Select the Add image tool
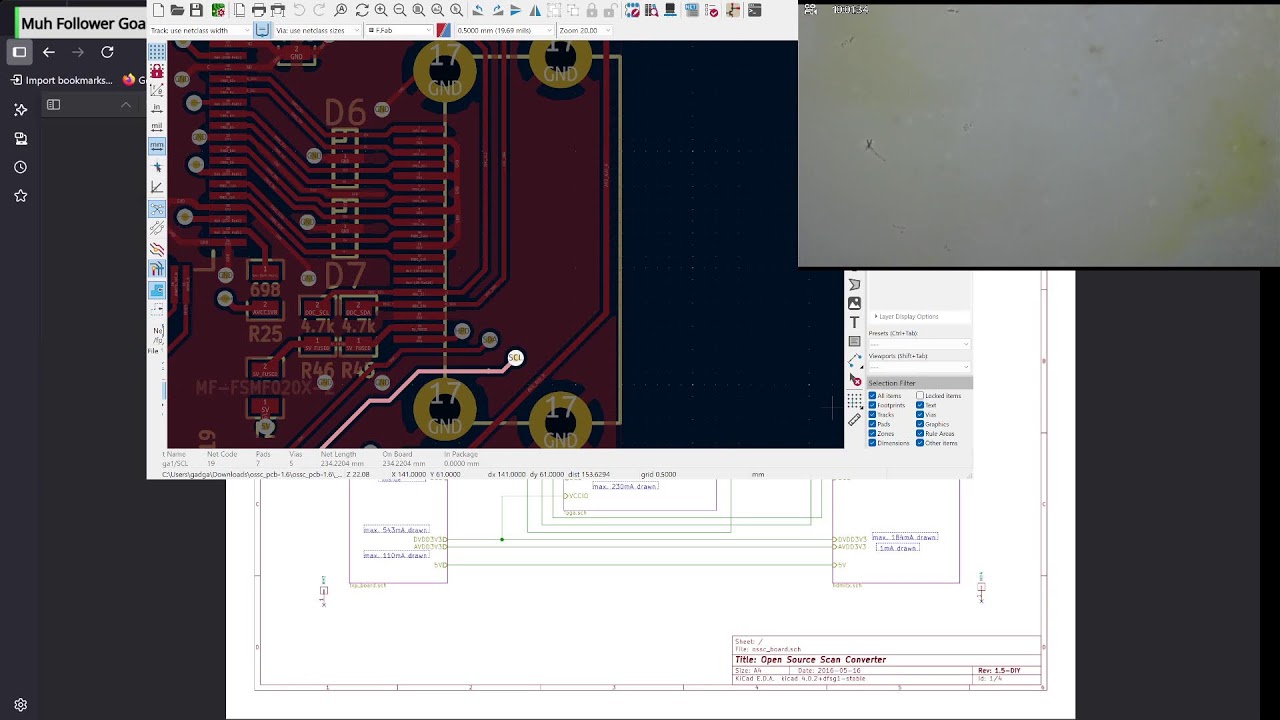 pyautogui.click(x=854, y=303)
